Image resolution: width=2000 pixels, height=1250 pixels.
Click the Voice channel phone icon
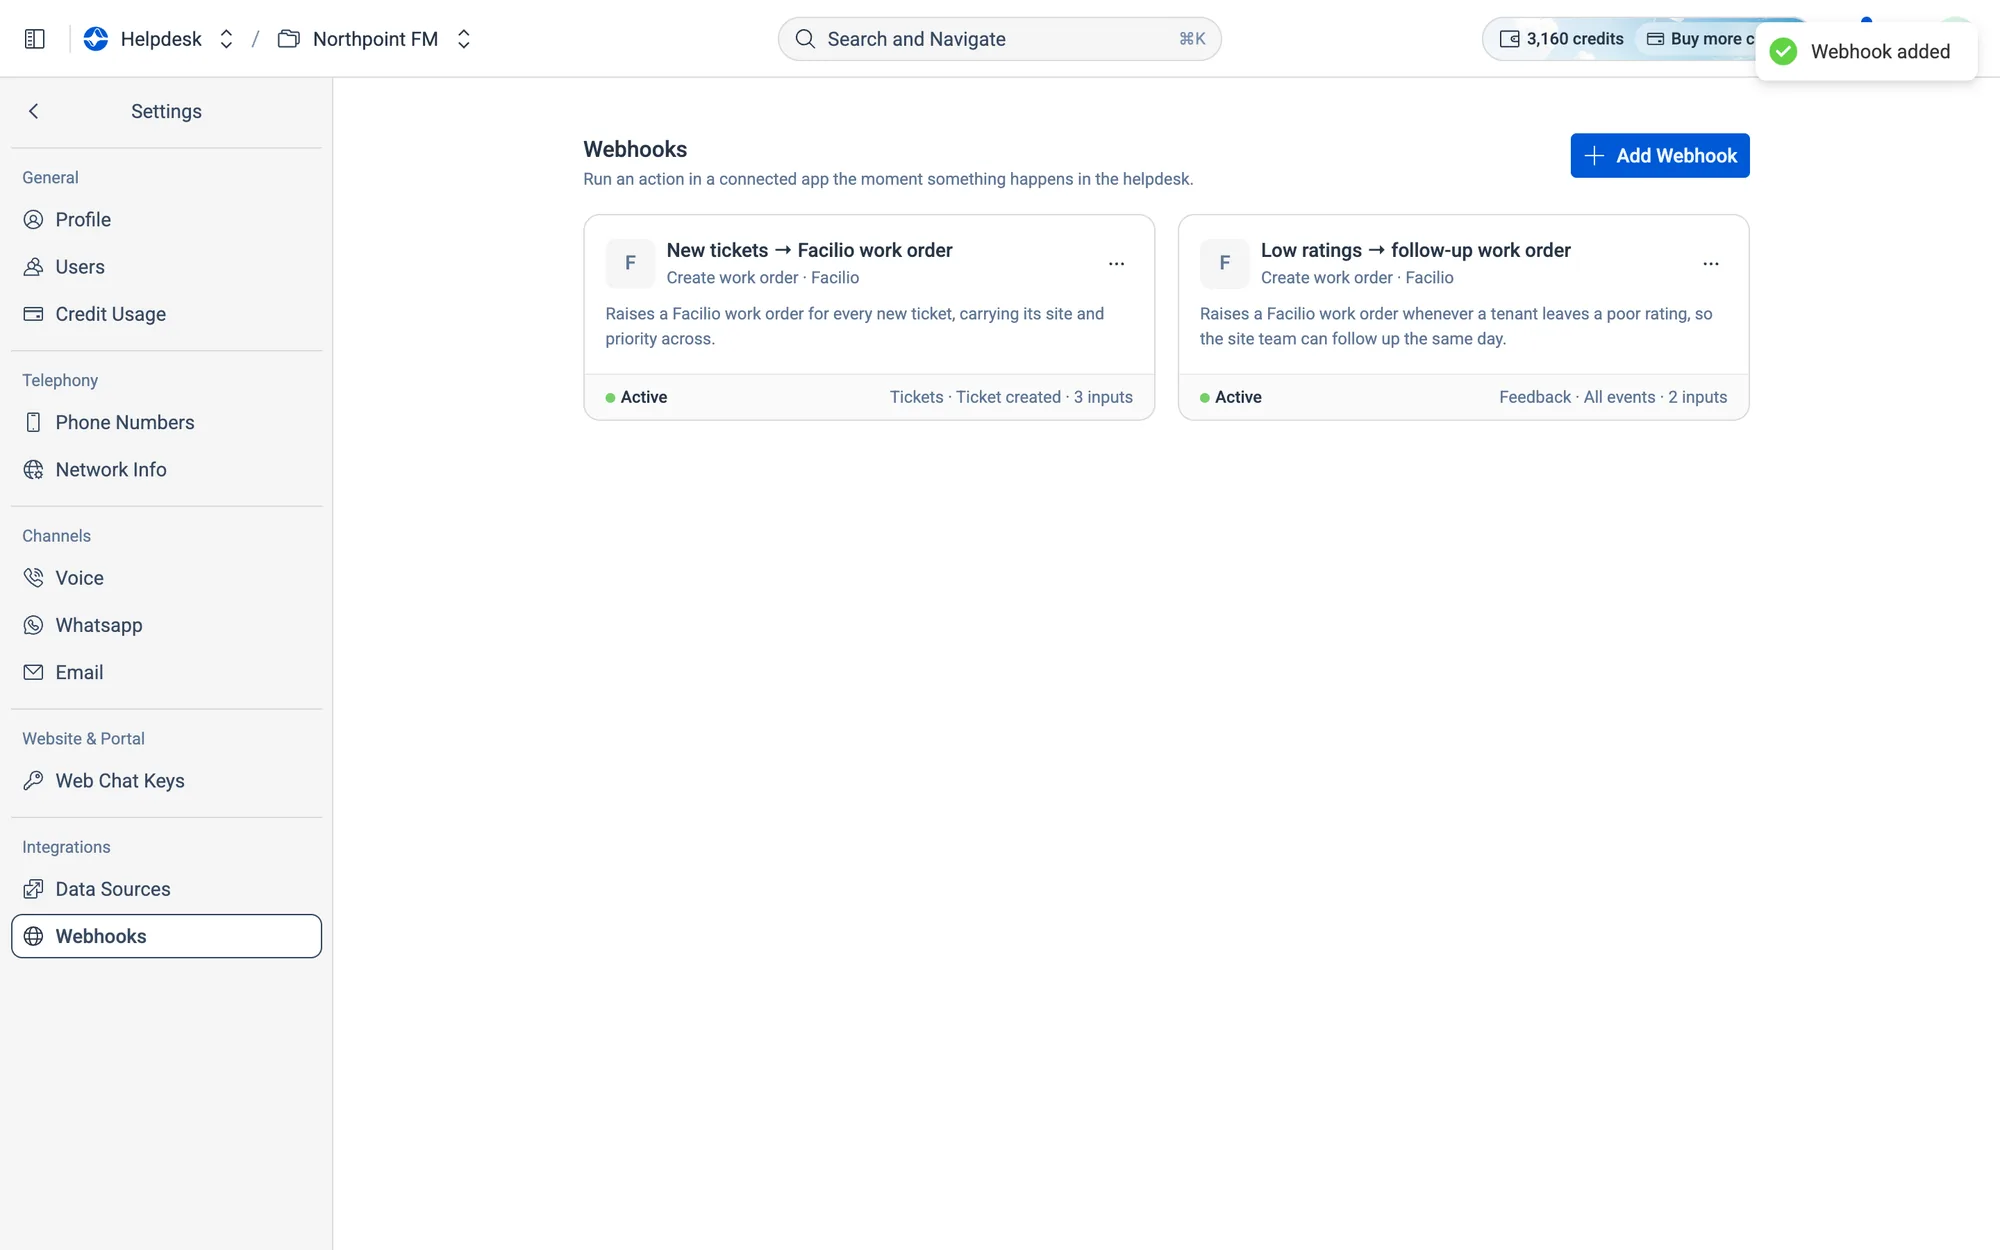tap(34, 578)
